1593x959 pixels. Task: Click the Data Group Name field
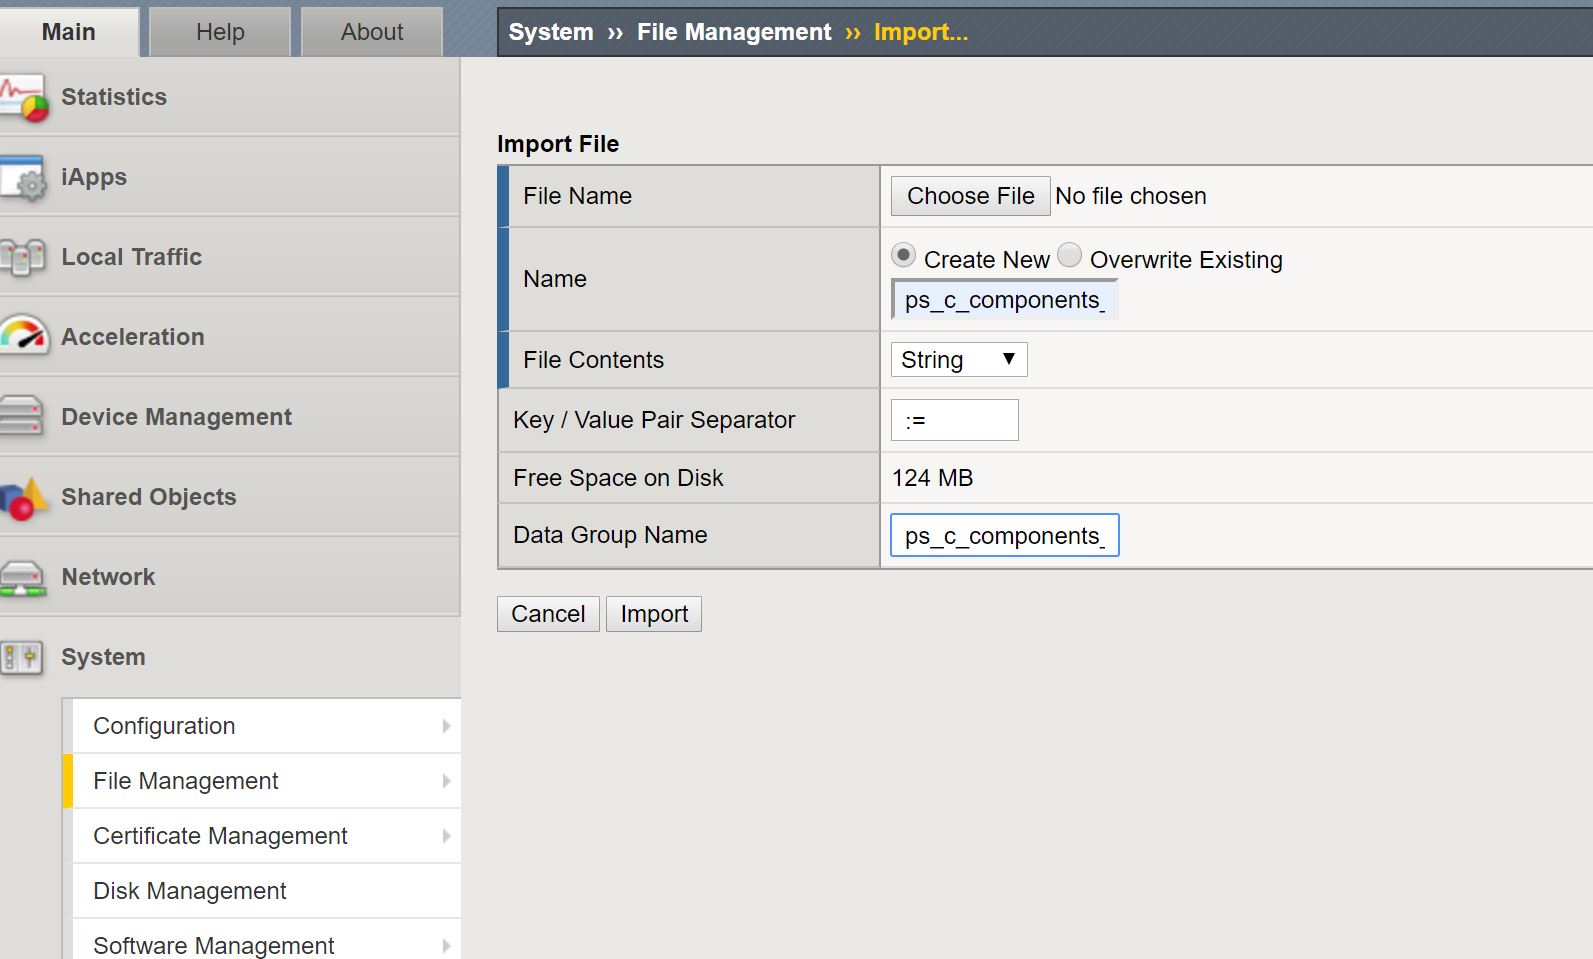click(x=1004, y=536)
